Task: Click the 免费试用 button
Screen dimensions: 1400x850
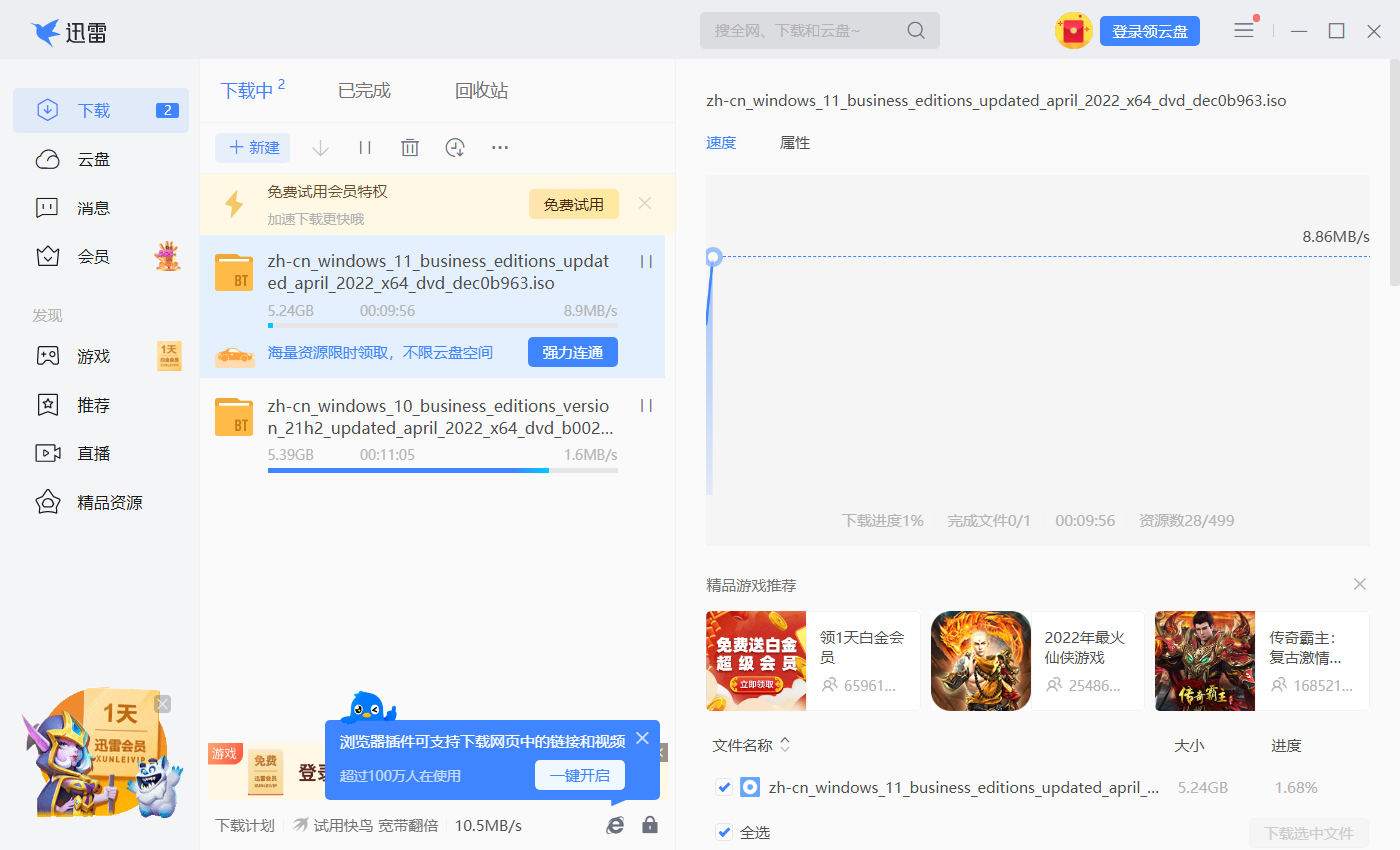Action: [x=574, y=204]
